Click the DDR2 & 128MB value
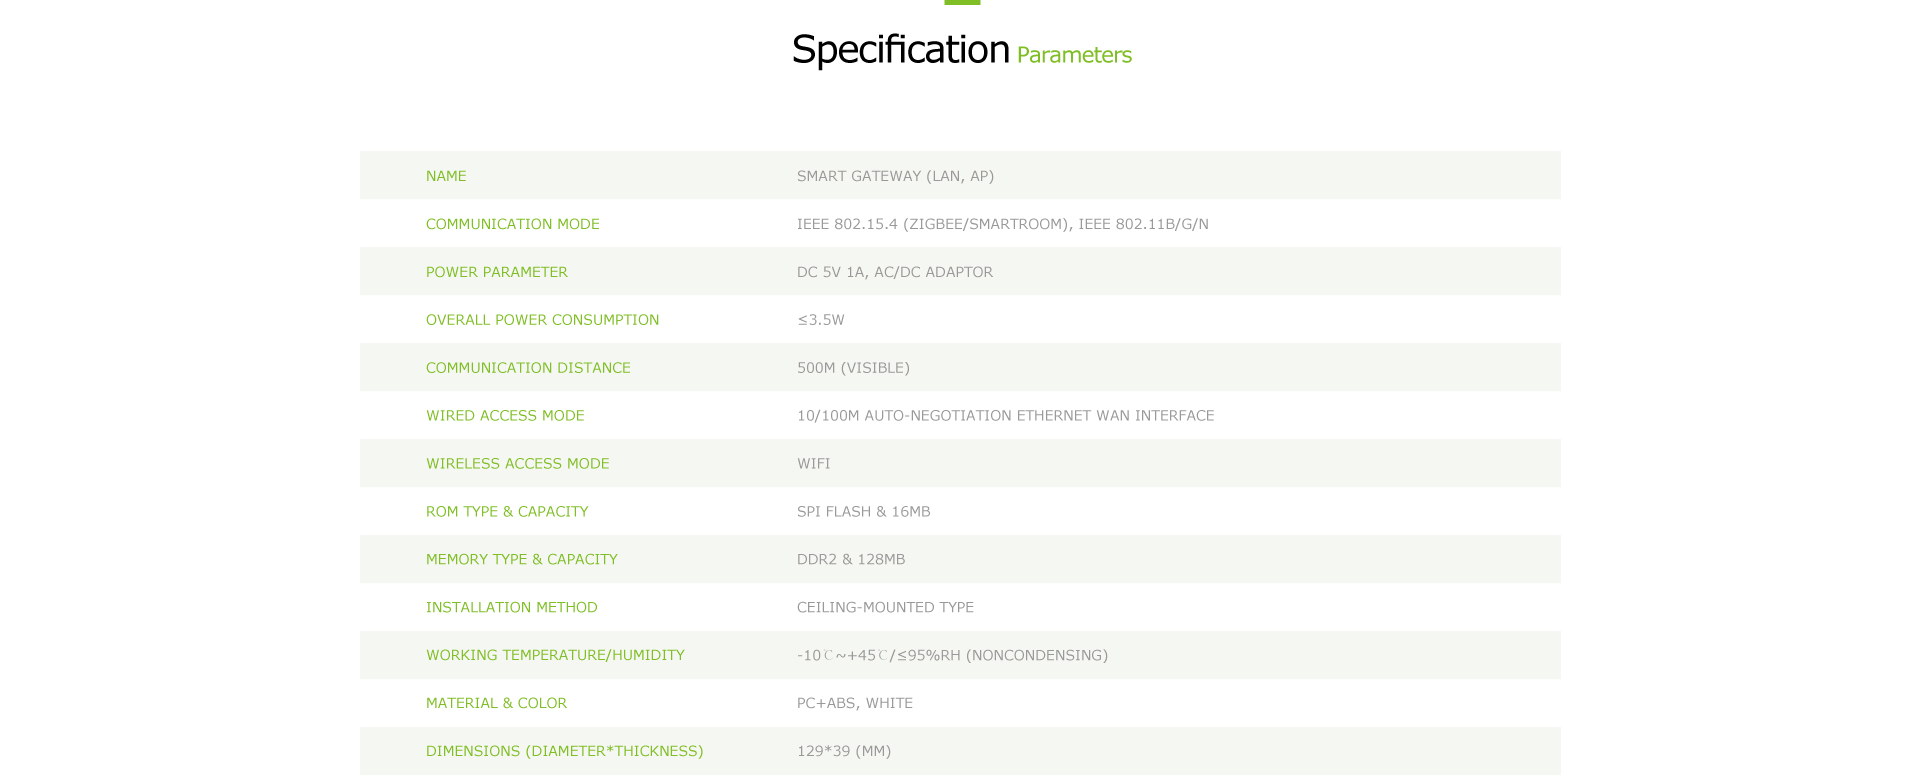The width and height of the screenshot is (1920, 775). (x=851, y=560)
